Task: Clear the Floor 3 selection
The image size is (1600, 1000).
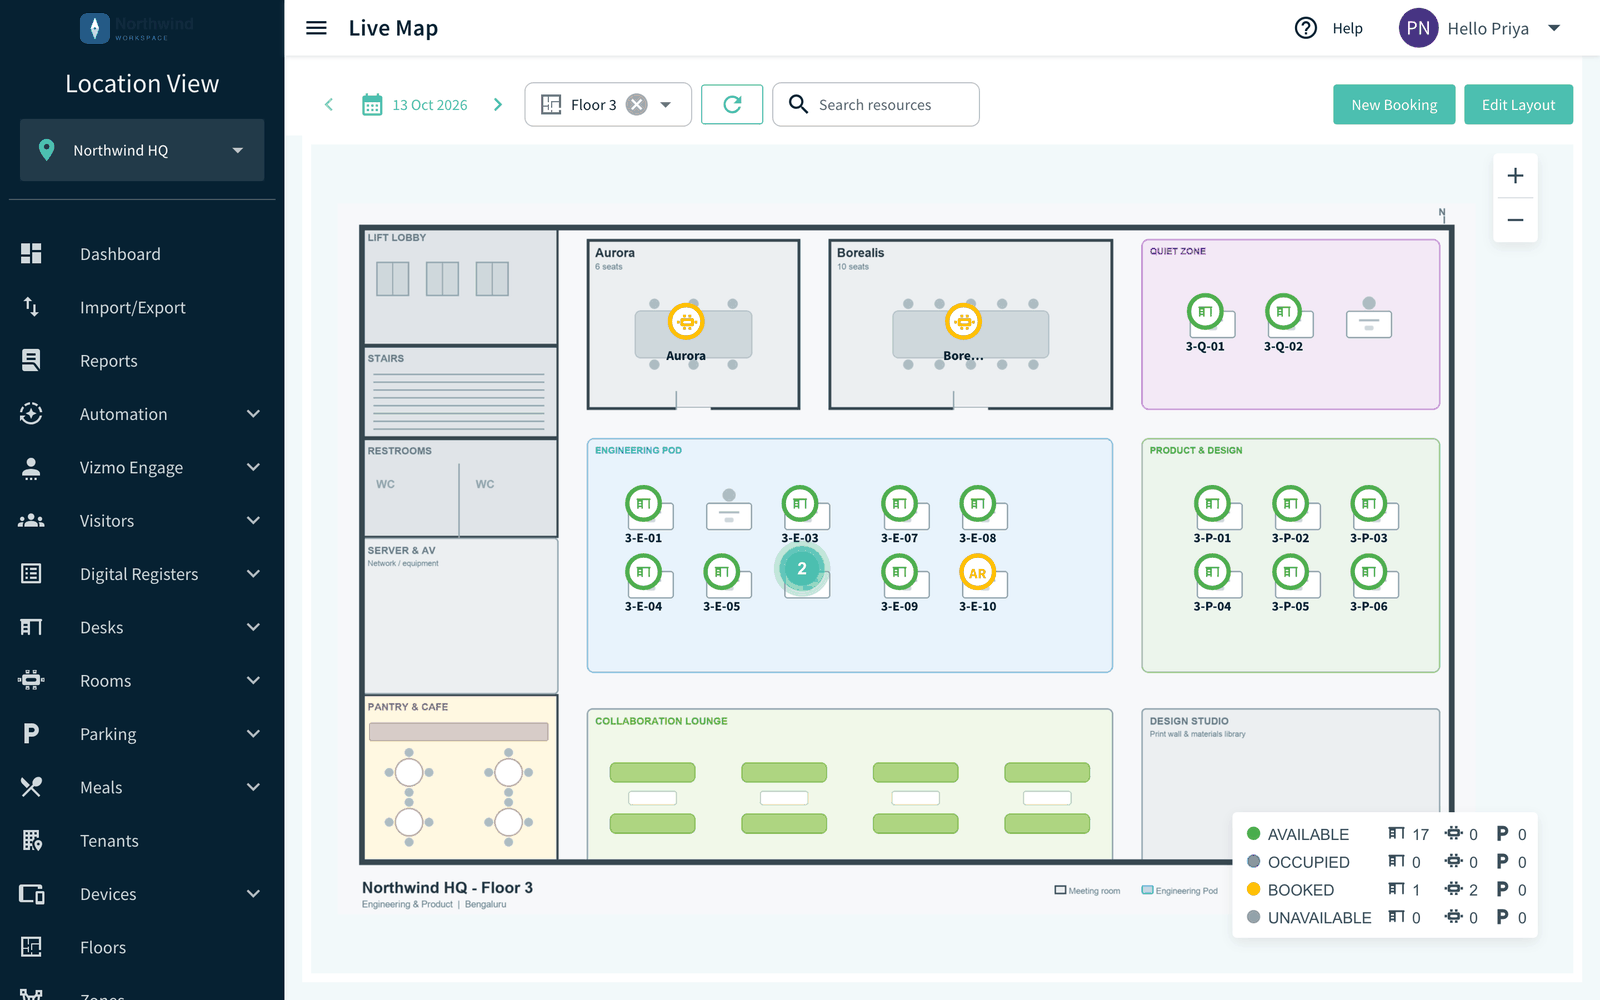Action: [x=637, y=104]
